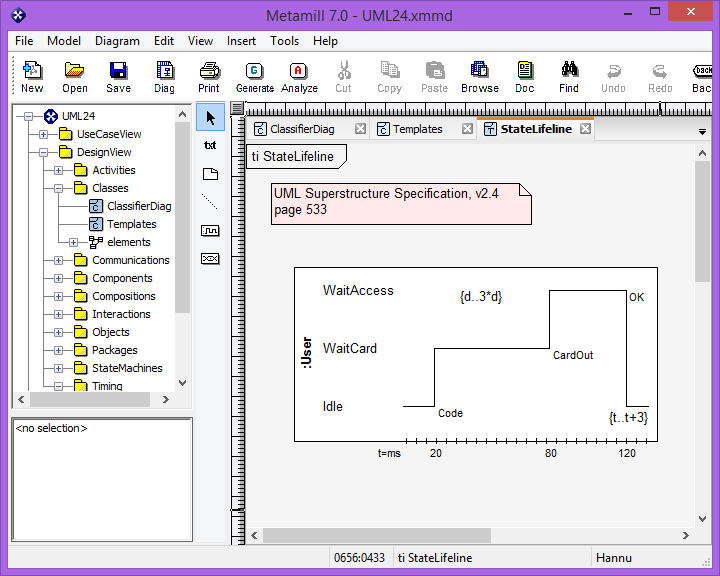
Task: Expand the UseCaseView tree node
Action: click(x=43, y=134)
